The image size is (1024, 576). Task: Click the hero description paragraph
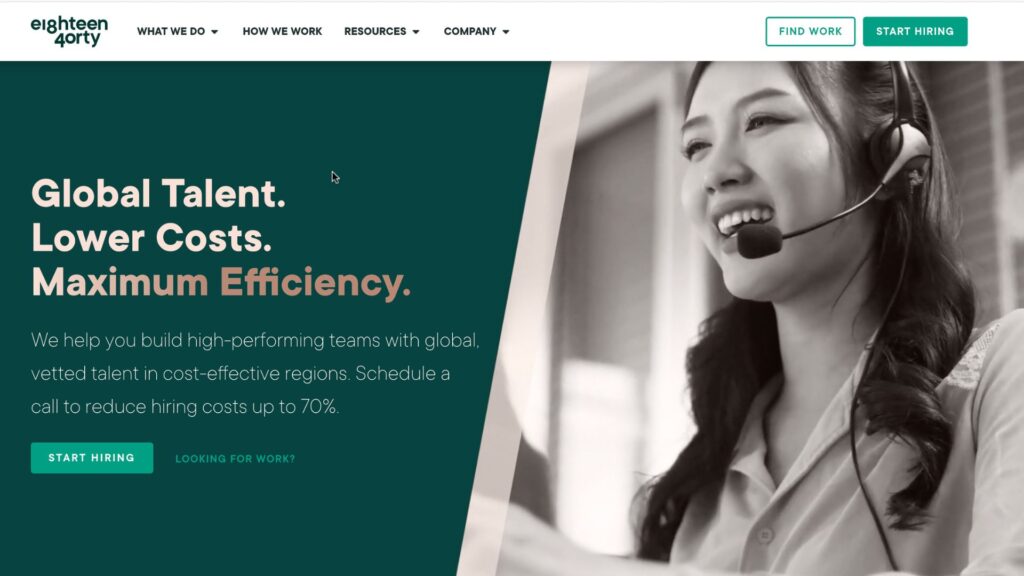tap(255, 373)
